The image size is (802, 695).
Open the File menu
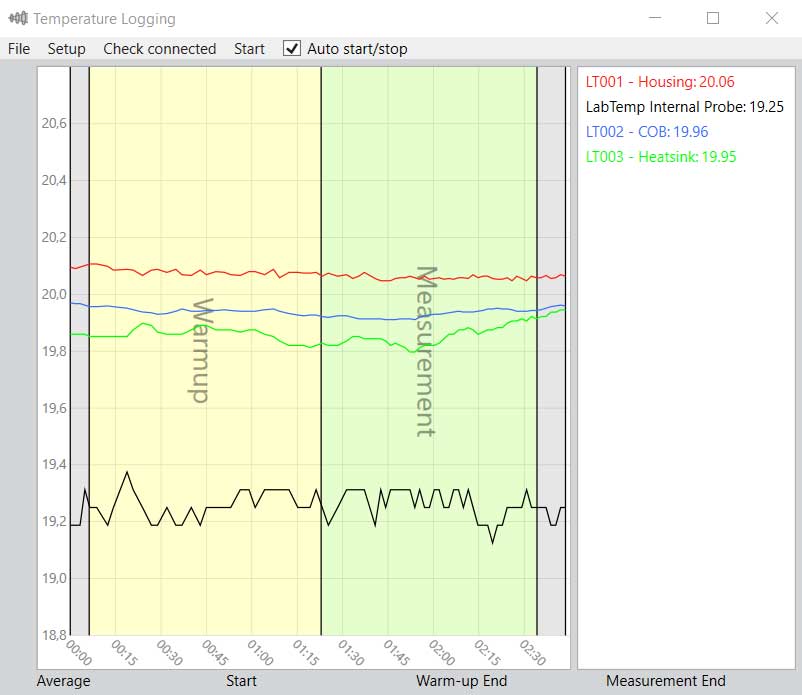19,49
